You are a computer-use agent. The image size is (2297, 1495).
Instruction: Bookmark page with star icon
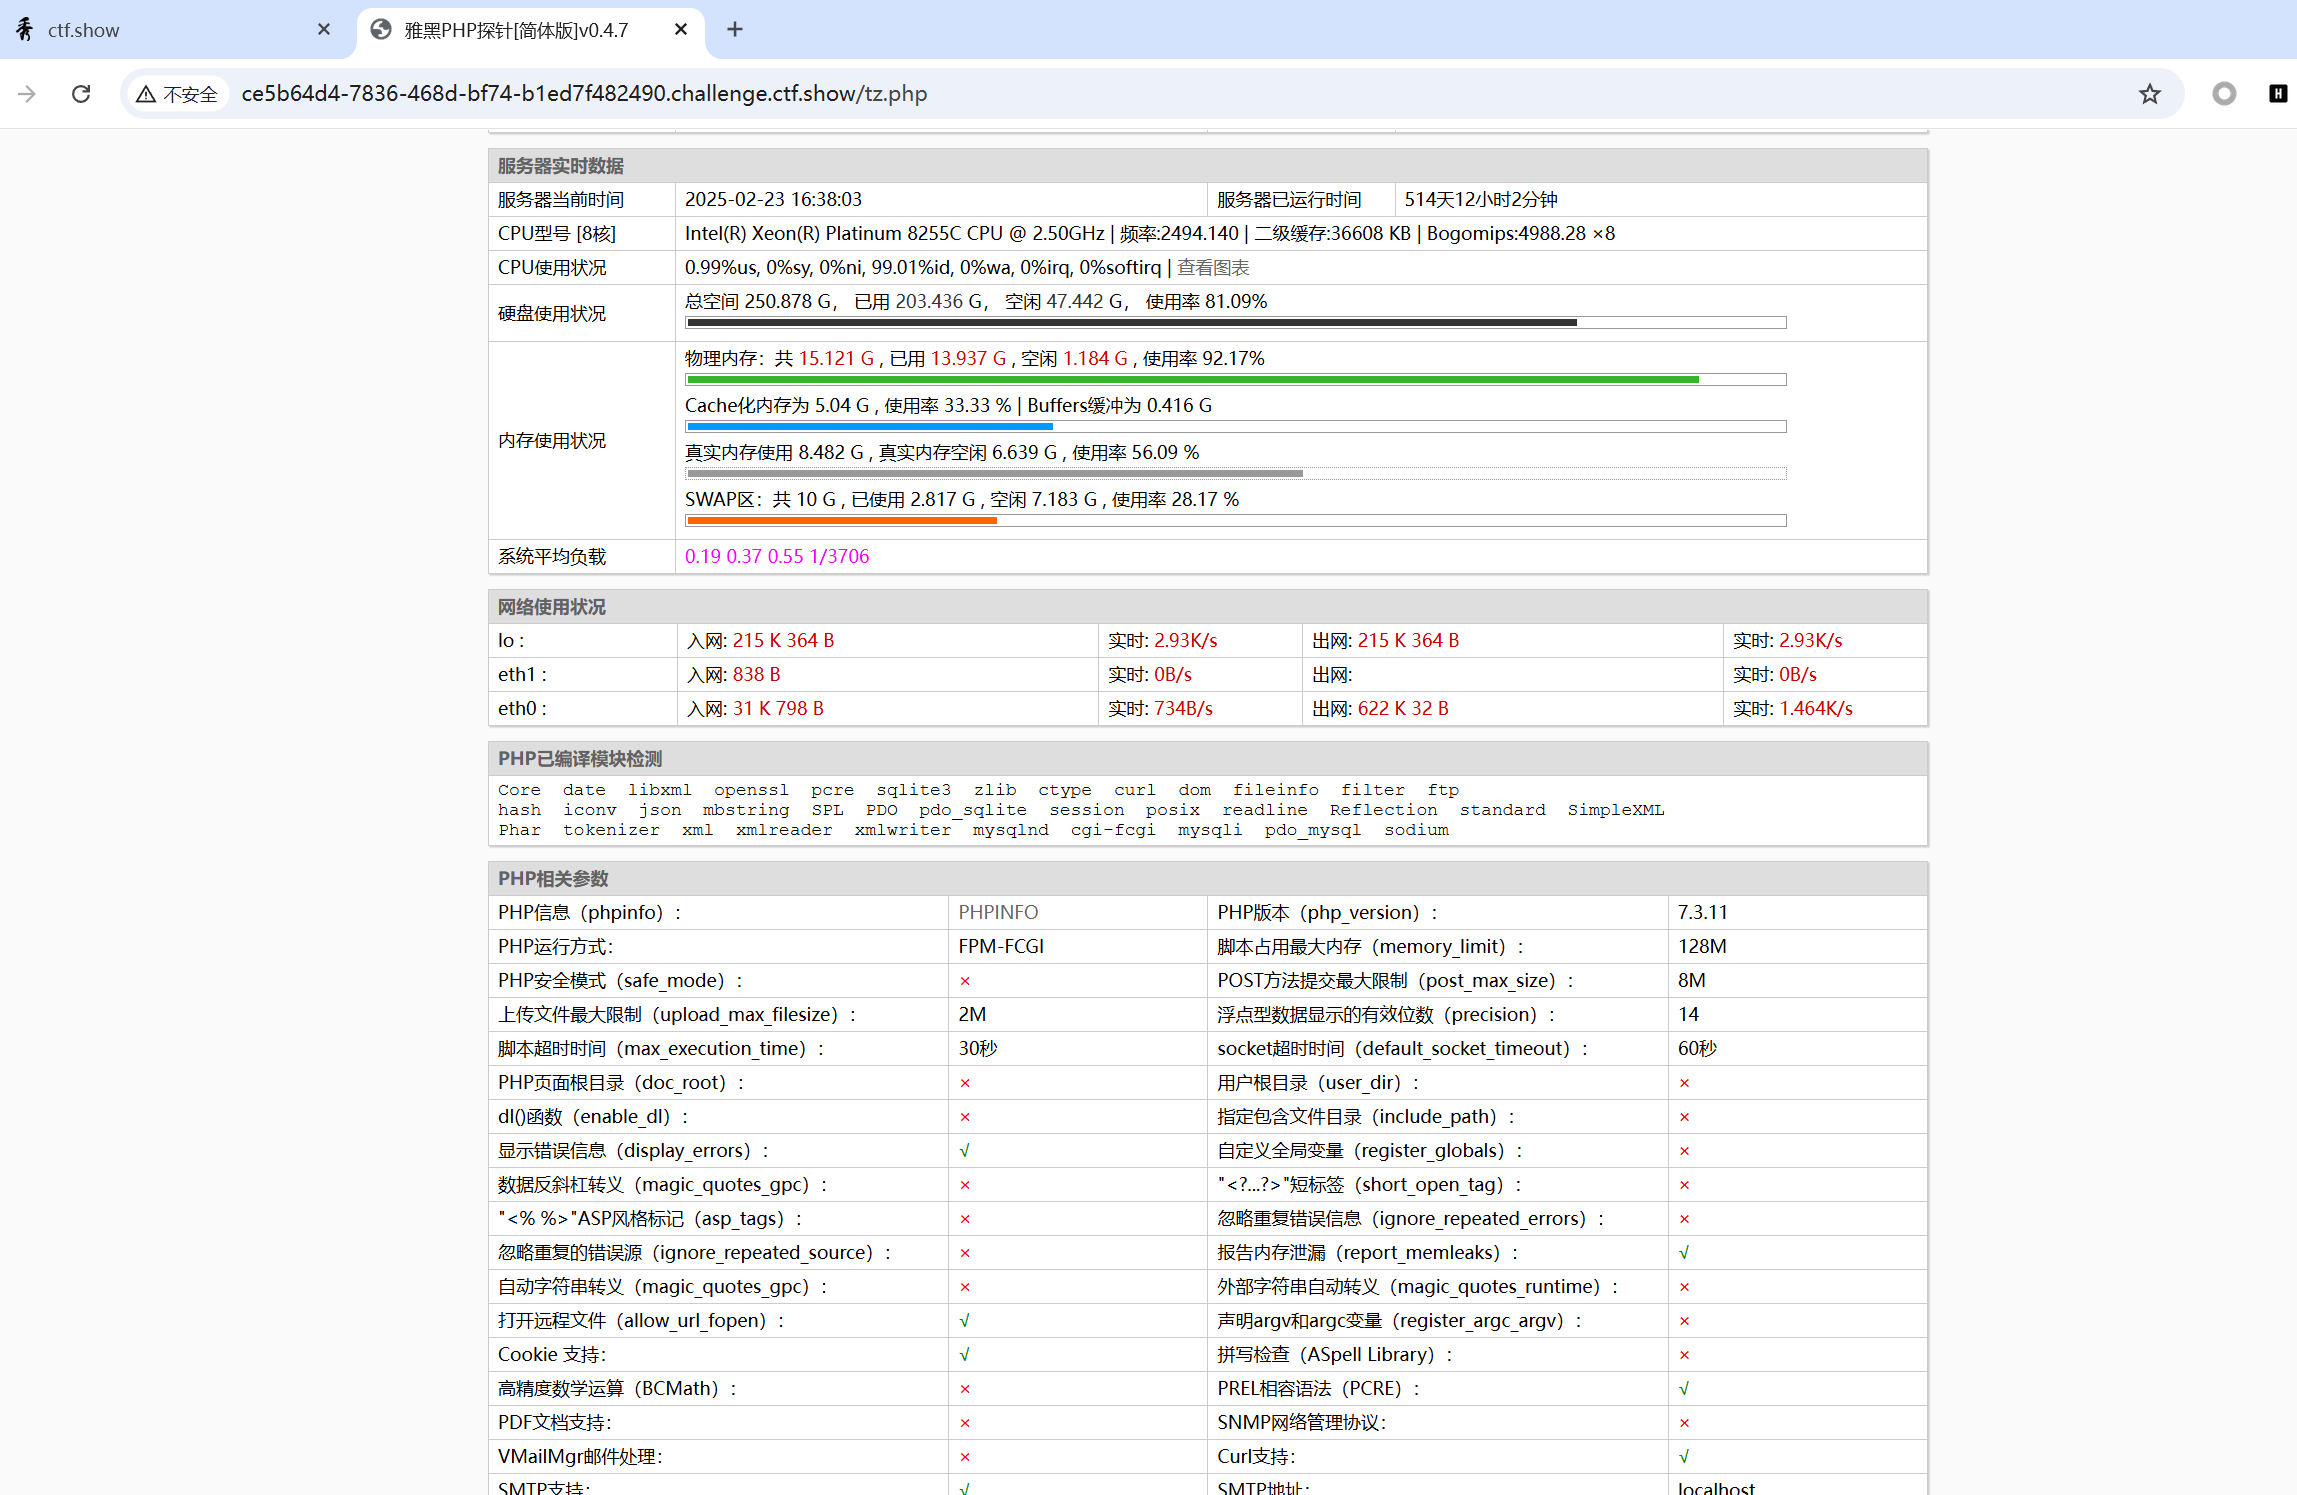(x=2149, y=94)
